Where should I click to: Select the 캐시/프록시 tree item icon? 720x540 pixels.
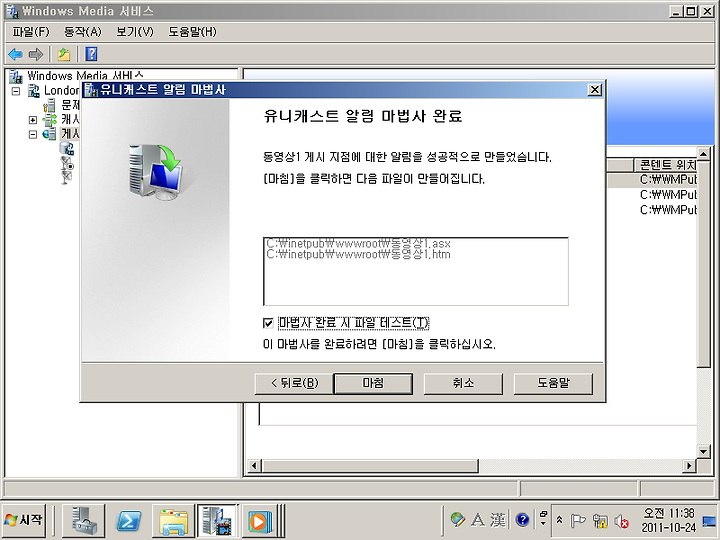coord(49,120)
